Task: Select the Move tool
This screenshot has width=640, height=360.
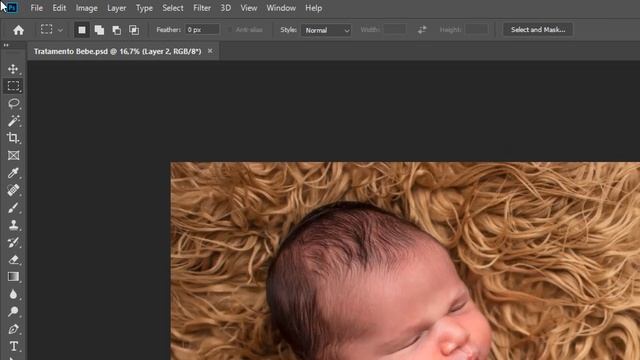Action: pos(13,69)
